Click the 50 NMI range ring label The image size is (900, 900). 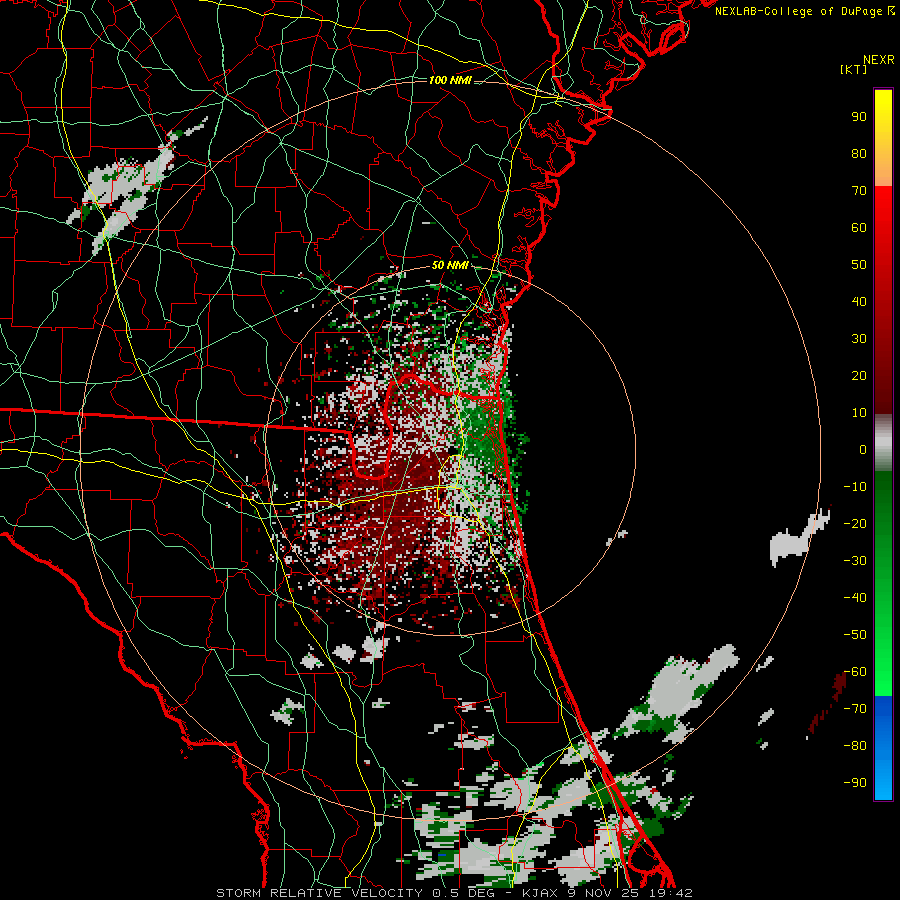coord(450,265)
